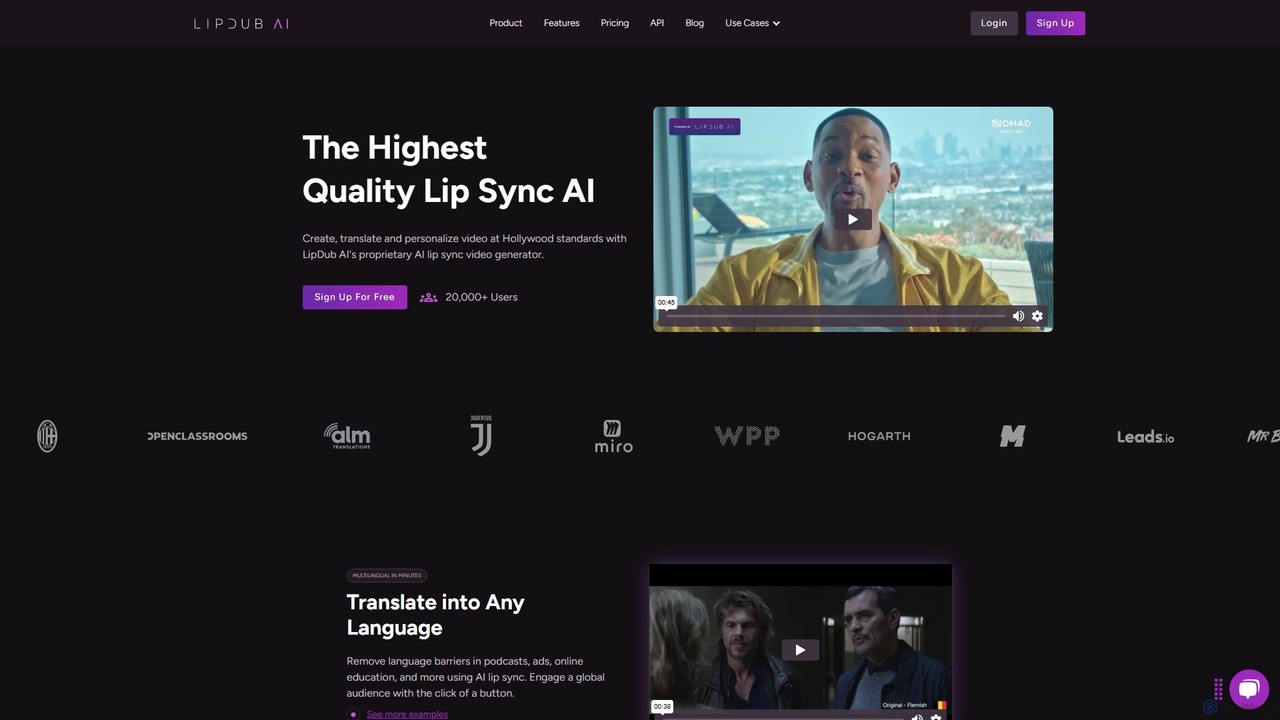This screenshot has height=720, width=1280.
Task: Select the radio dot beside See more examples
Action: click(x=353, y=714)
